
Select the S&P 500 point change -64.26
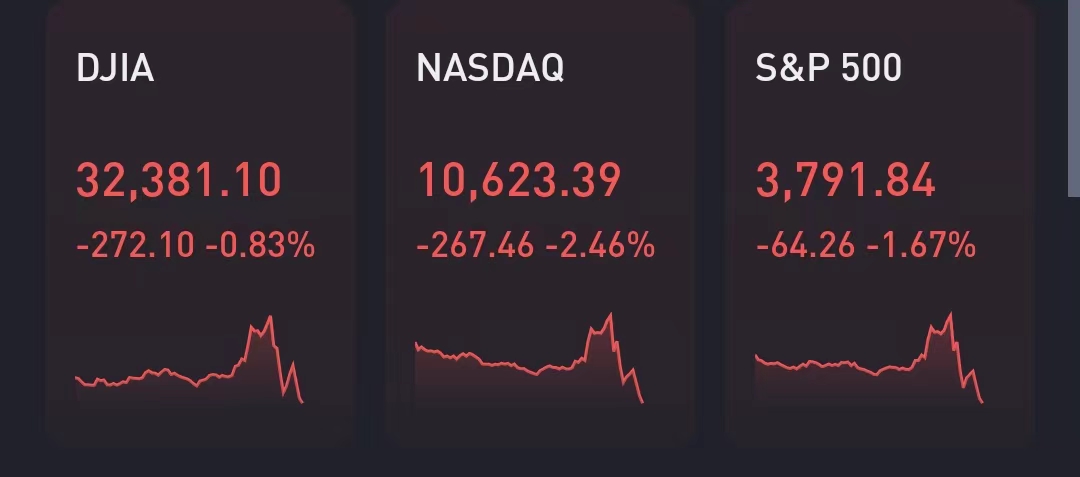[x=806, y=244]
